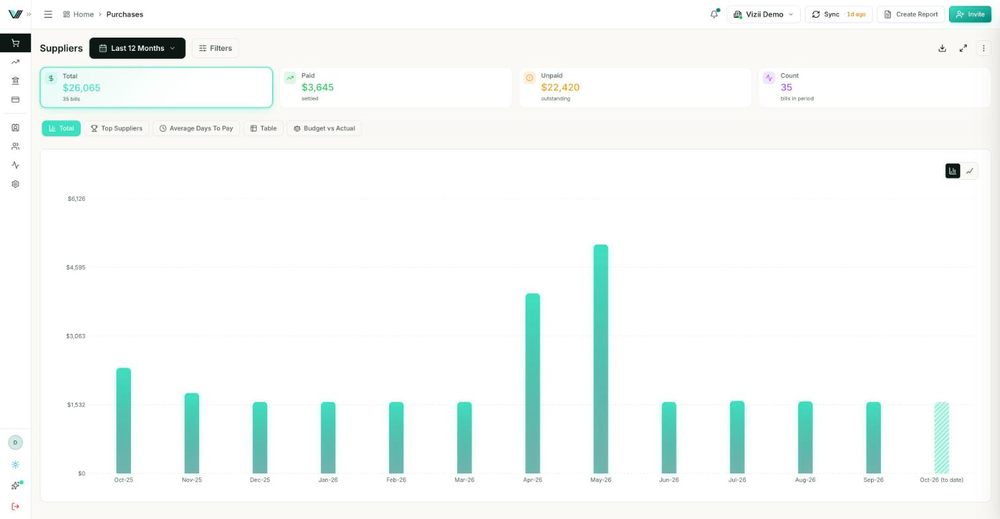This screenshot has width=1000, height=519.
Task: Open the trending sales icon in sidebar
Action: pyautogui.click(x=15, y=62)
